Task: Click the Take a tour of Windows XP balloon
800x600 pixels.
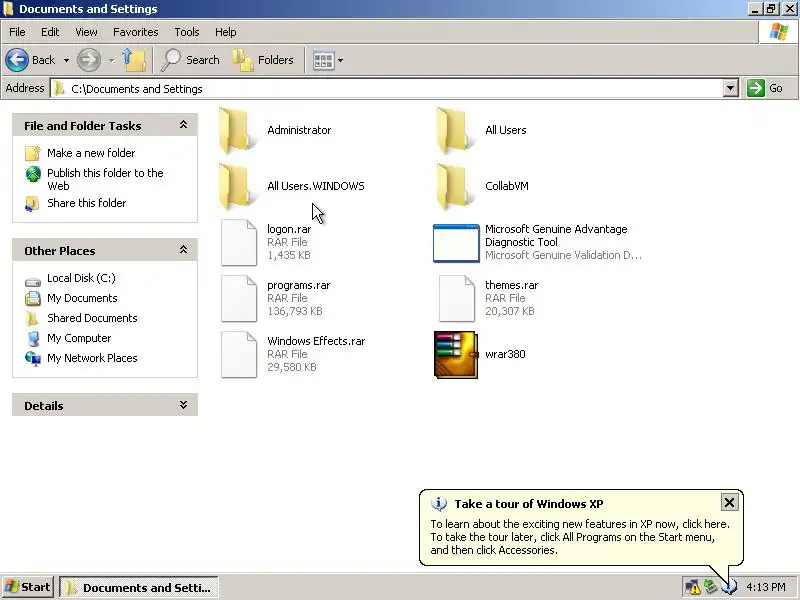Action: tap(581, 528)
